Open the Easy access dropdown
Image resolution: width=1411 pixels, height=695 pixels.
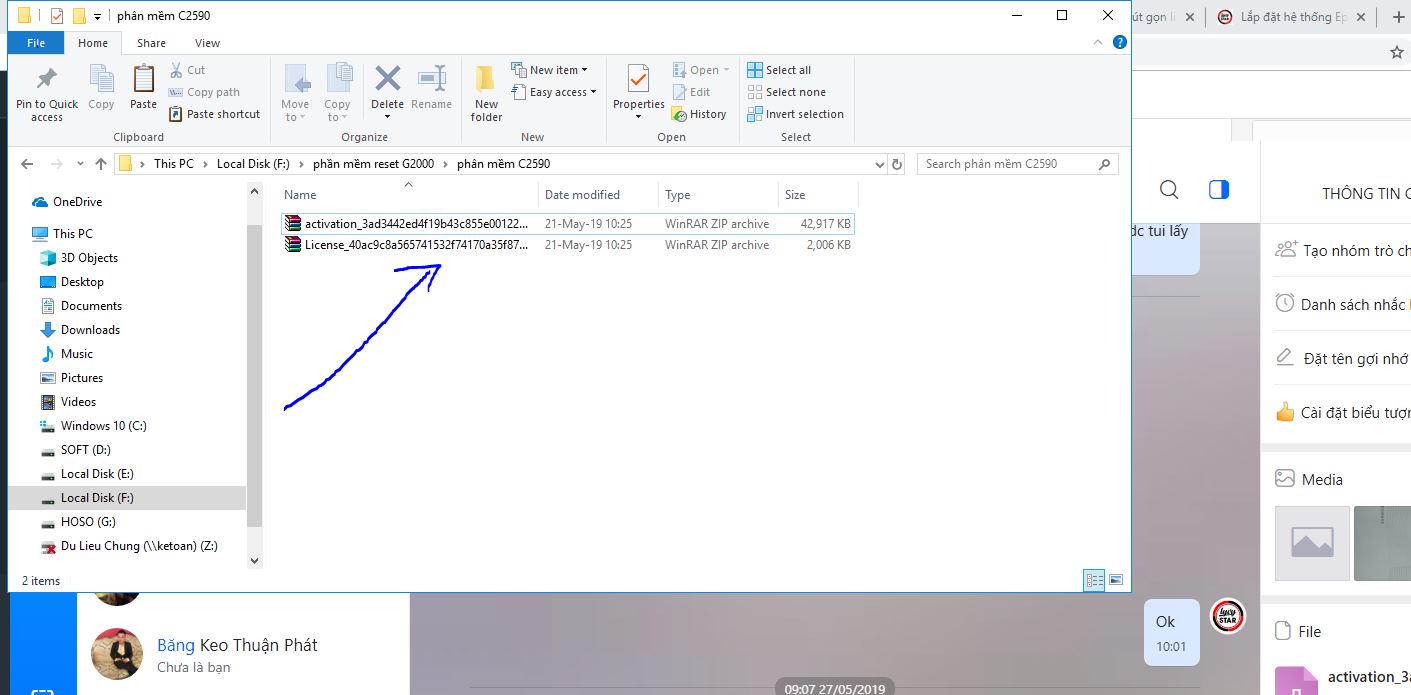(x=553, y=92)
